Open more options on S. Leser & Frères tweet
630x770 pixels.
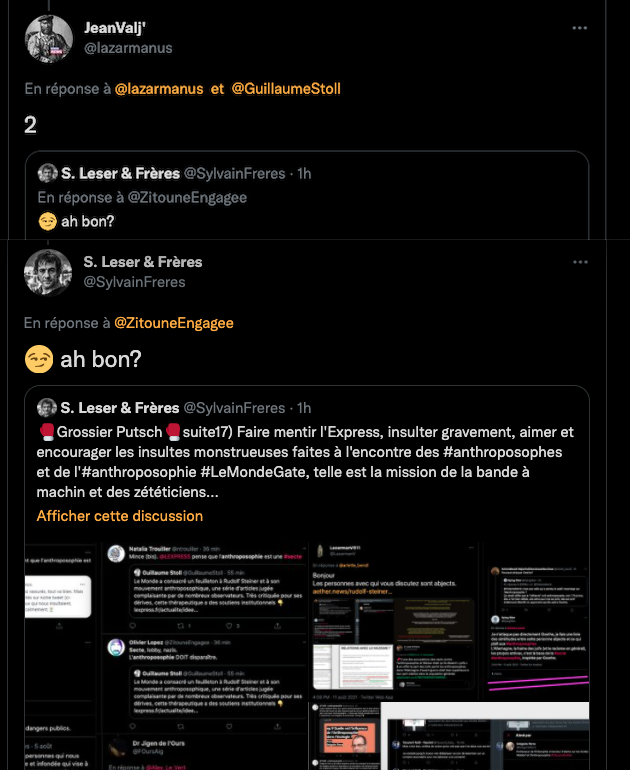coord(579,262)
